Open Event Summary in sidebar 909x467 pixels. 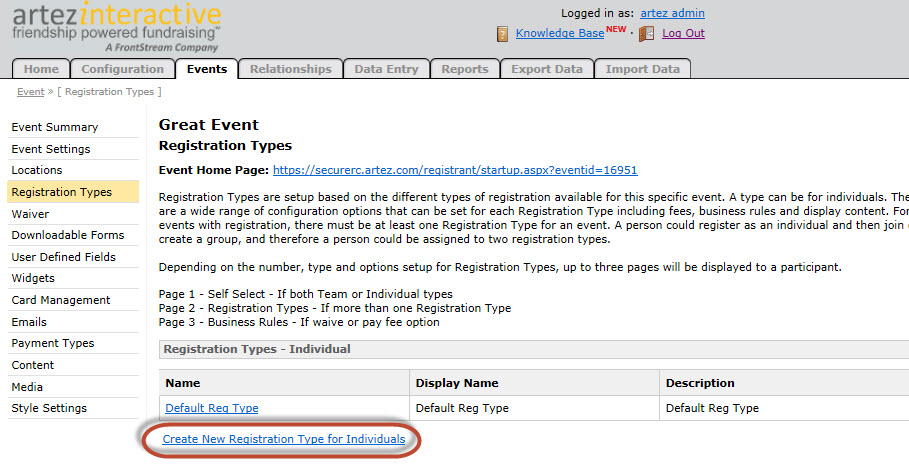73,127
